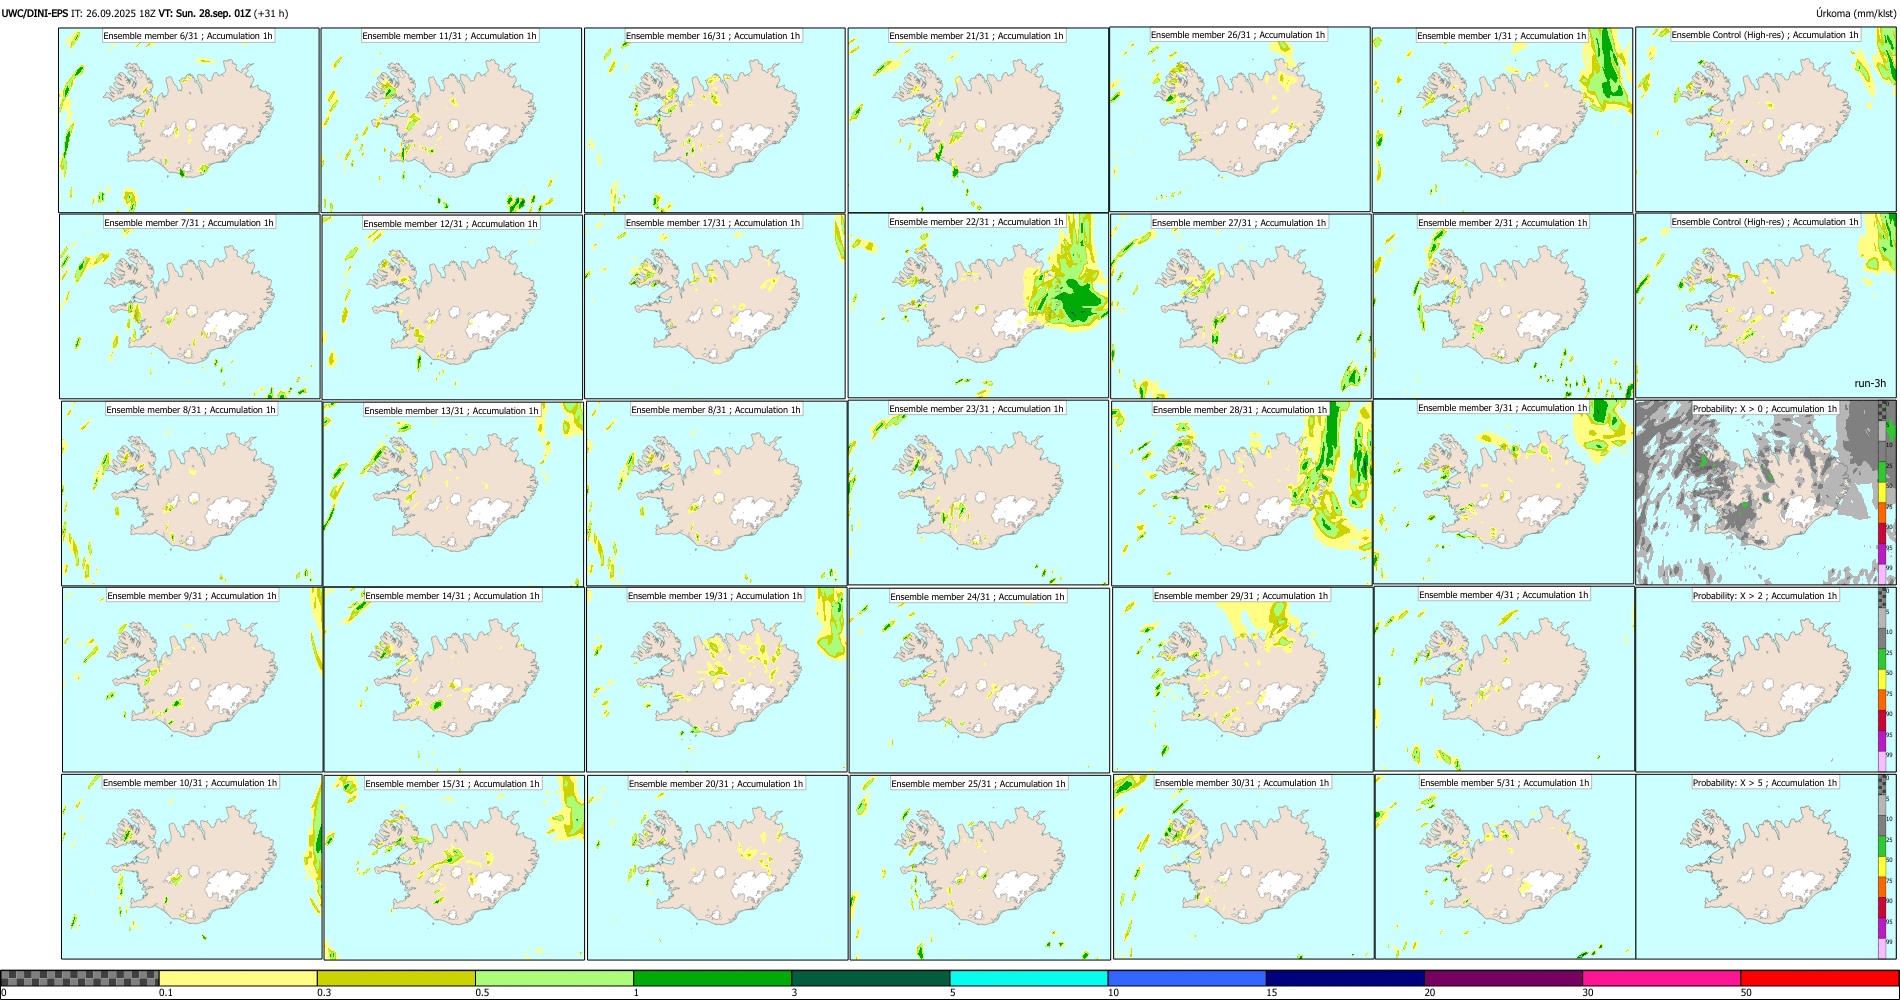1900x1000 pixels.
Task: Open the Ensemble member 29/31 map
Action: click(x=1242, y=679)
